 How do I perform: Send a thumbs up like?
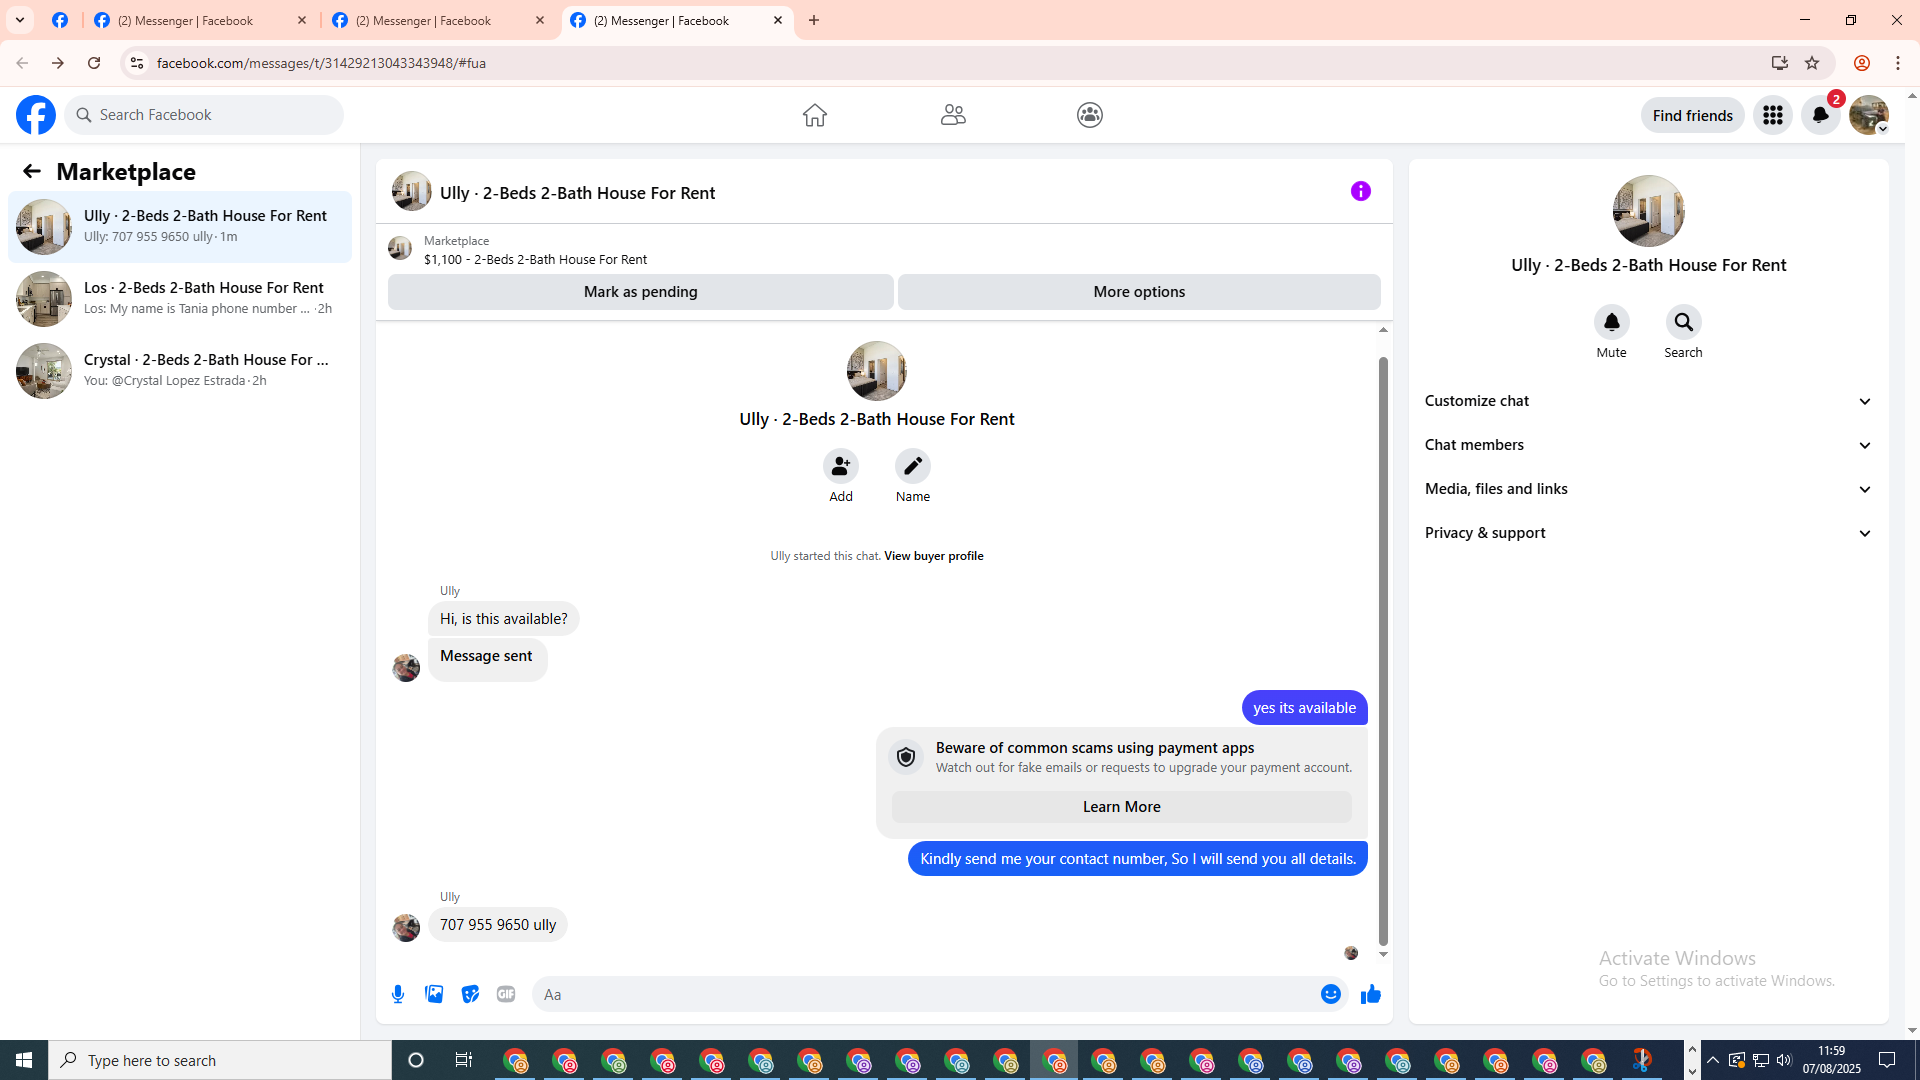[1370, 994]
